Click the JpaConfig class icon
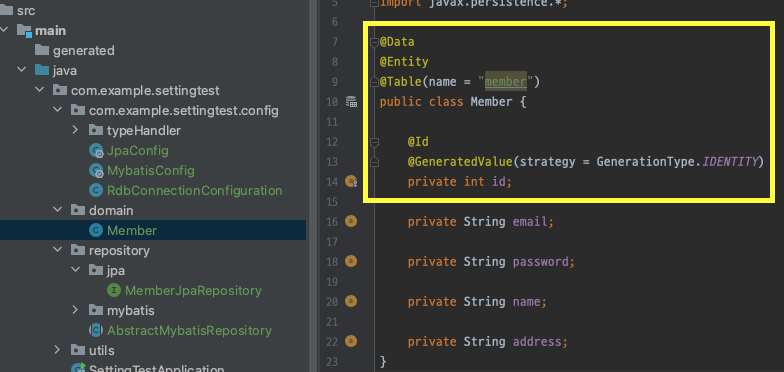This screenshot has width=784, height=372. (x=96, y=150)
